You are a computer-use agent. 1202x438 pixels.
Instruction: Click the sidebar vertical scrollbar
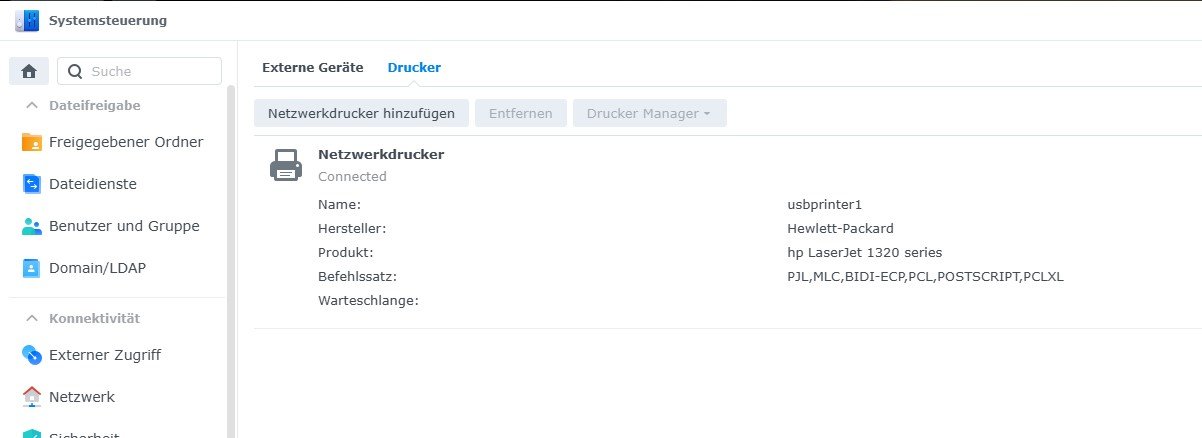[231, 262]
